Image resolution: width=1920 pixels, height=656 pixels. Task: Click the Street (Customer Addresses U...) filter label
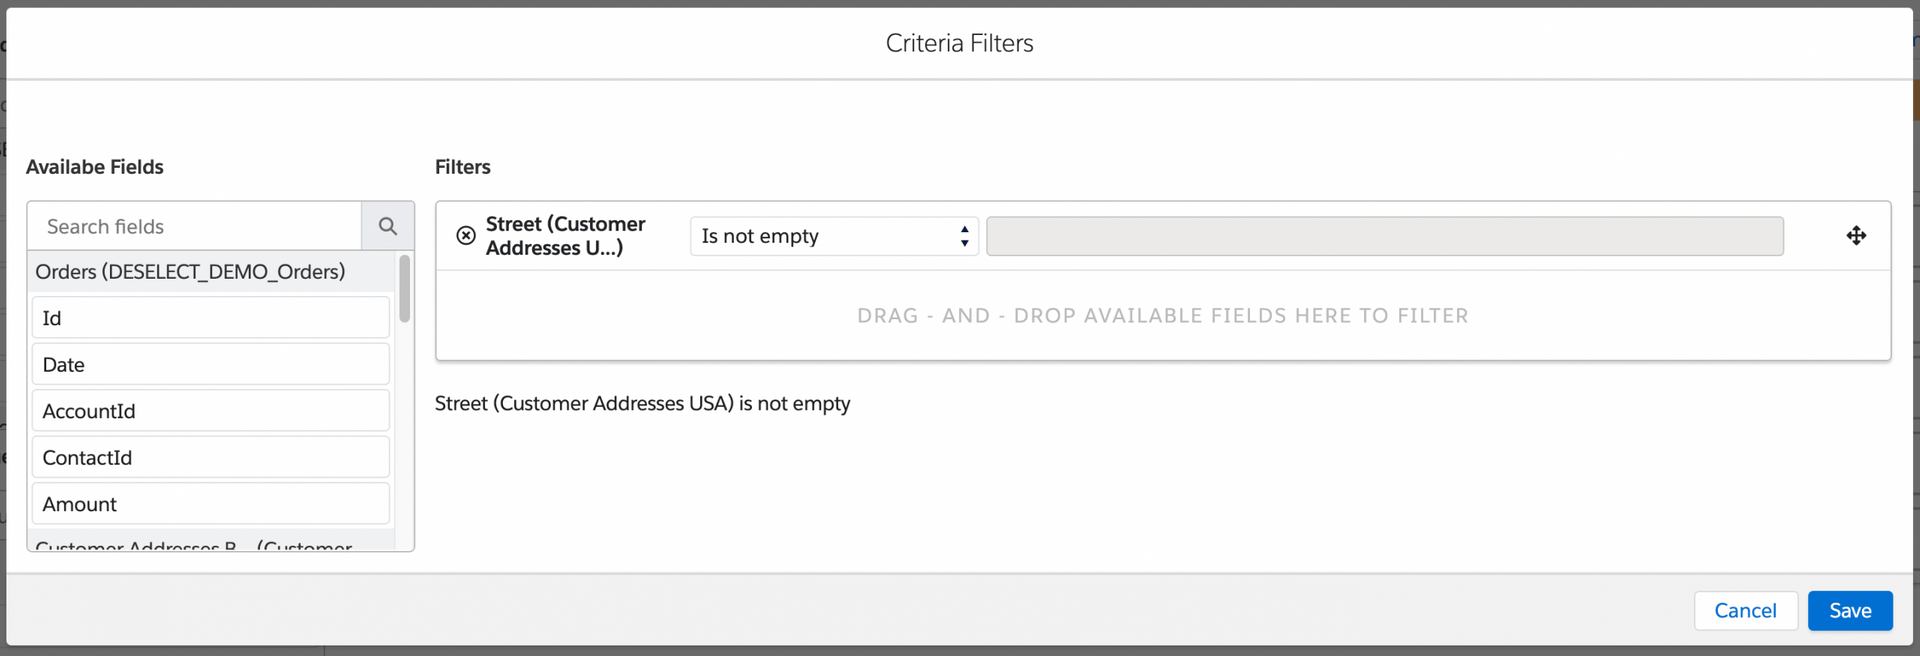click(x=566, y=236)
